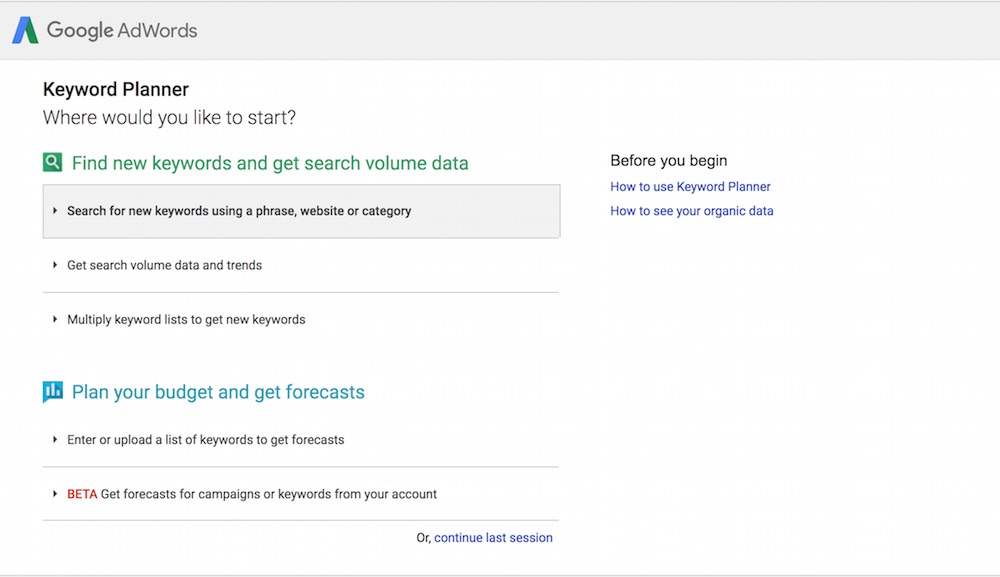The image size is (1000, 577).
Task: Open 'Get forecasts for campaigns or keywords' option
Action: [x=301, y=494]
